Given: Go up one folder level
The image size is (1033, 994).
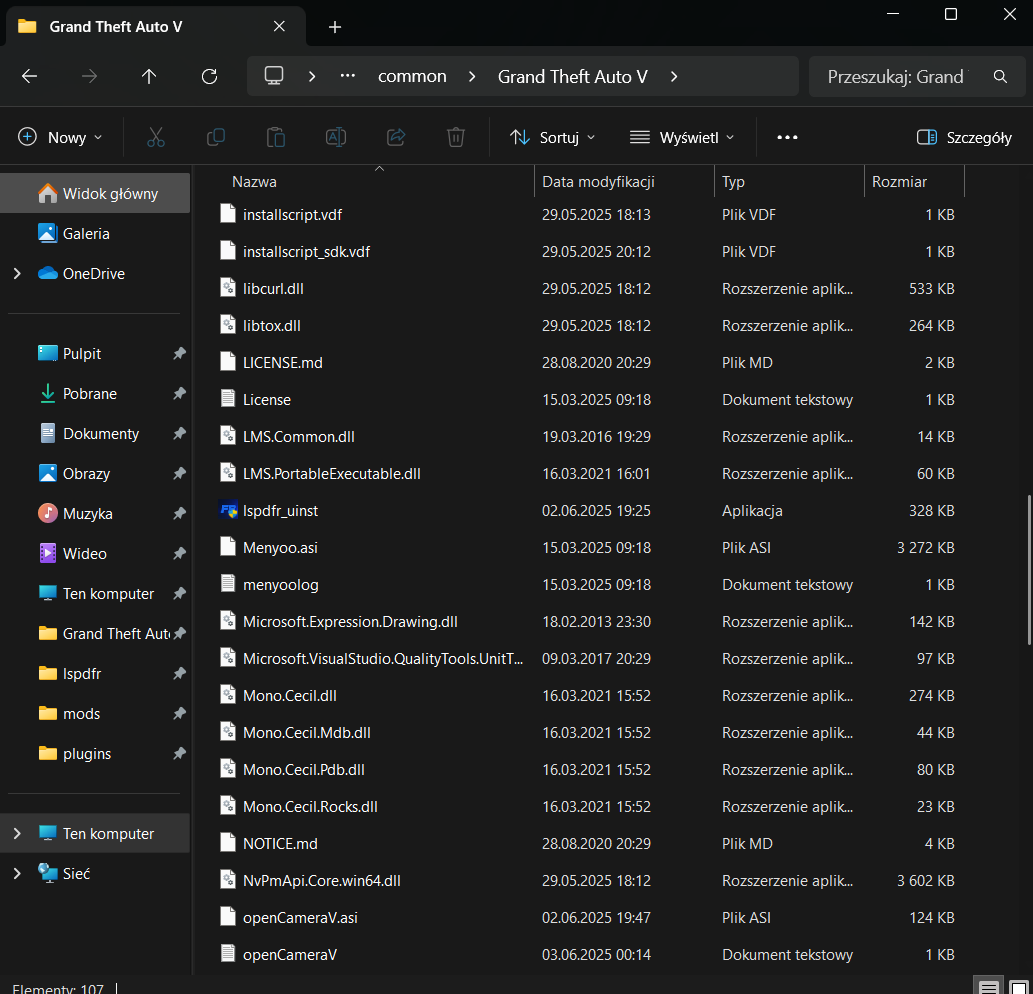Looking at the screenshot, I should [x=149, y=76].
